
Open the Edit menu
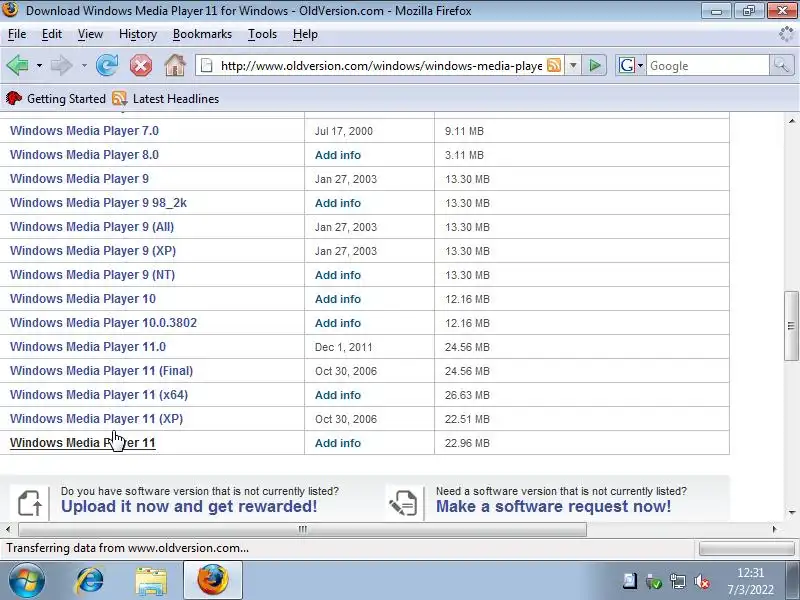pyautogui.click(x=52, y=34)
